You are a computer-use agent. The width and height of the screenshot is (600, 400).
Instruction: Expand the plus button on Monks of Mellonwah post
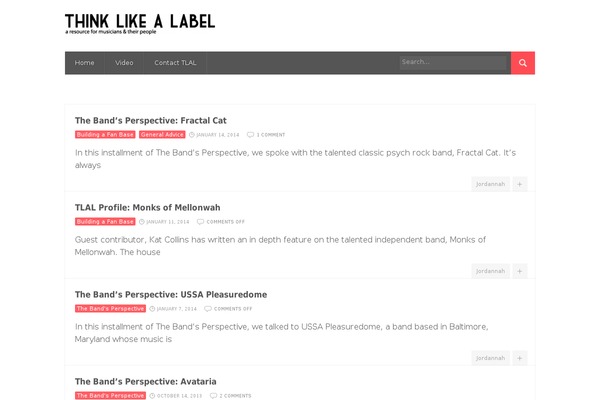click(x=520, y=271)
